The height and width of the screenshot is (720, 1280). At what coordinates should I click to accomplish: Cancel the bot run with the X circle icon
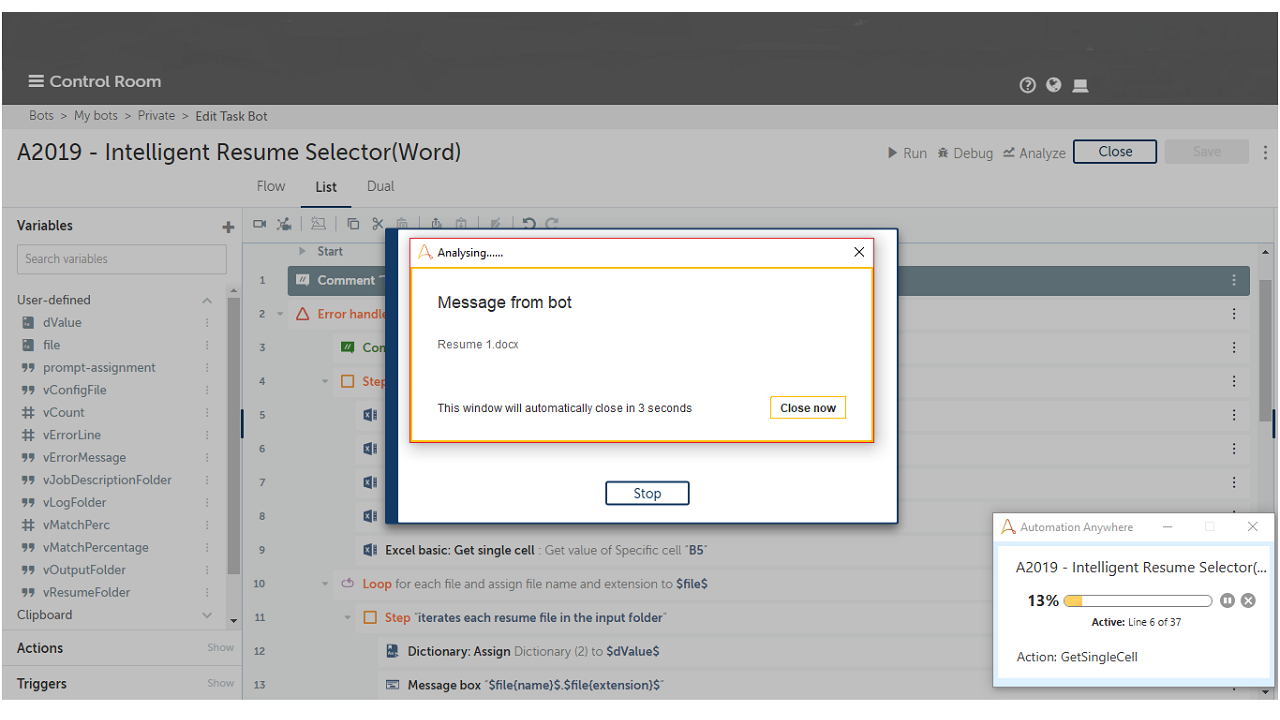[x=1248, y=600]
